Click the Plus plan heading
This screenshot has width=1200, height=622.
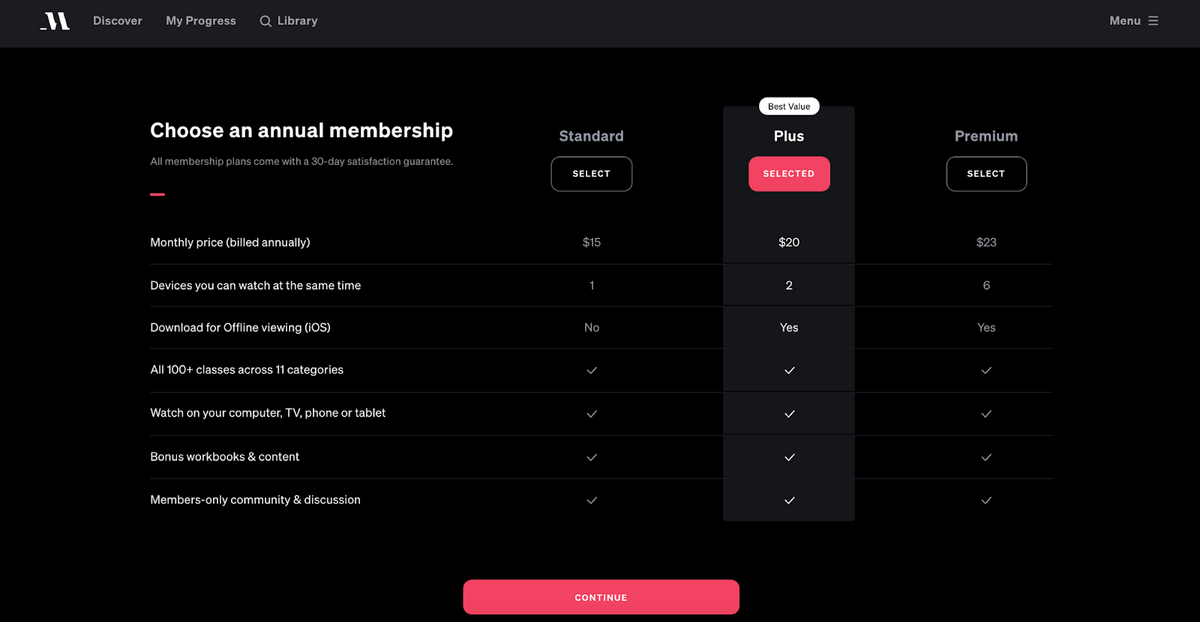(x=789, y=136)
